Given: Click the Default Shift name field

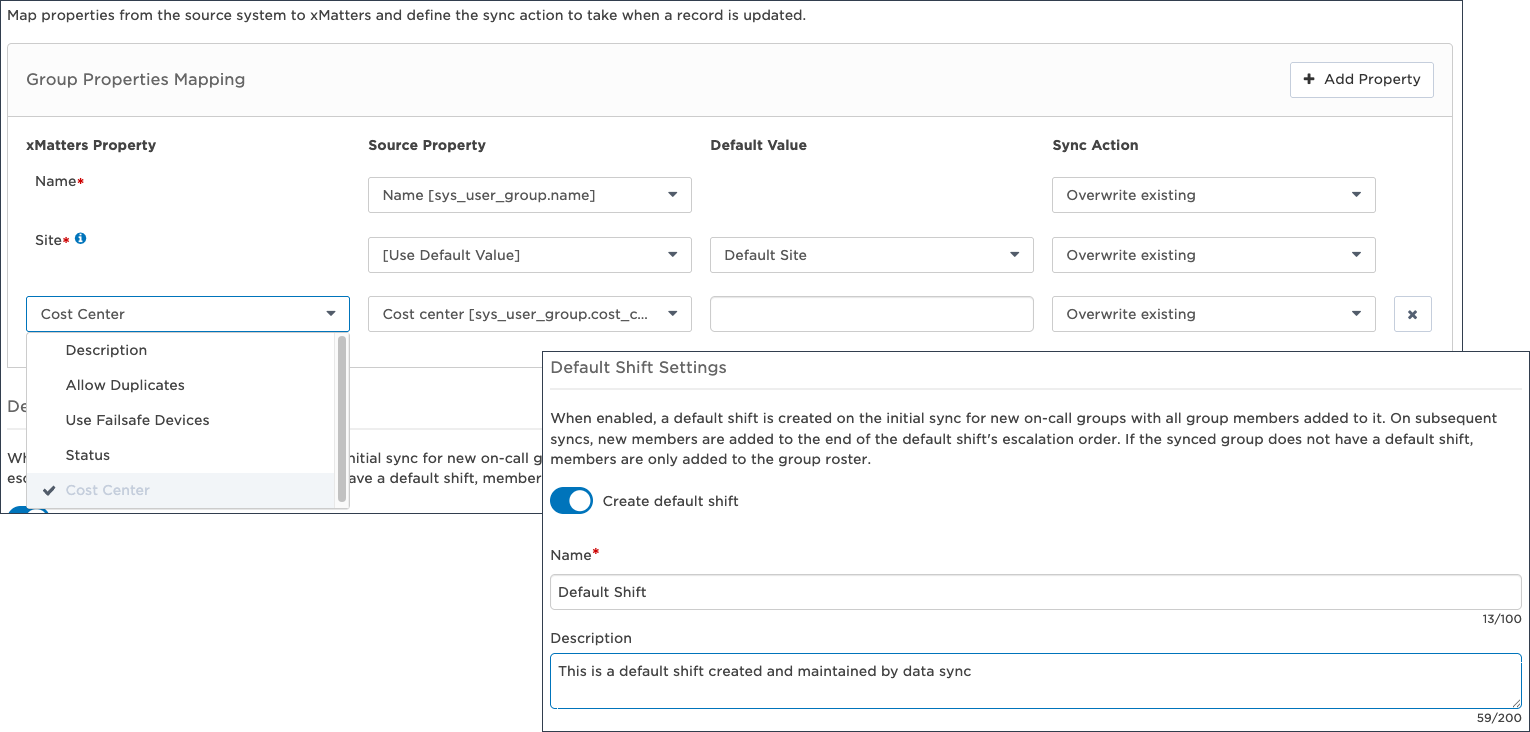Looking at the screenshot, I should click(x=1036, y=592).
